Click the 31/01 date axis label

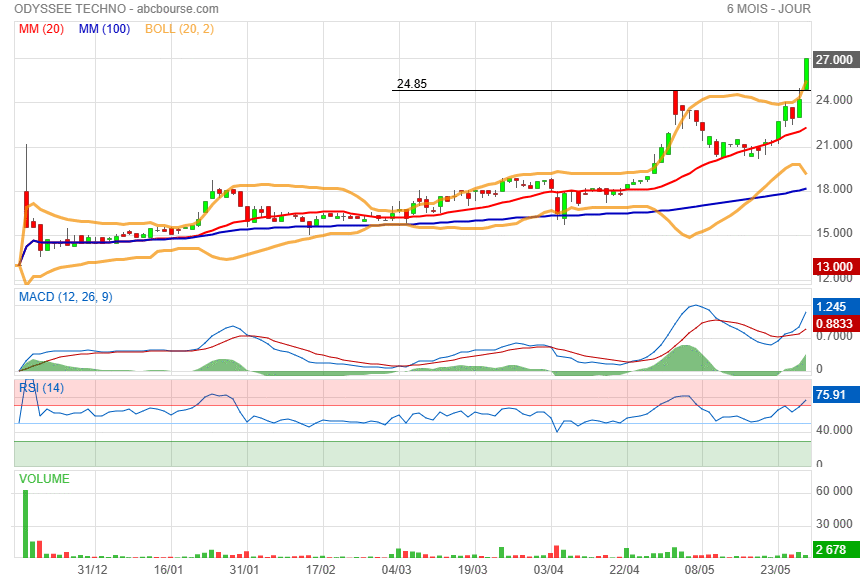pos(244,569)
